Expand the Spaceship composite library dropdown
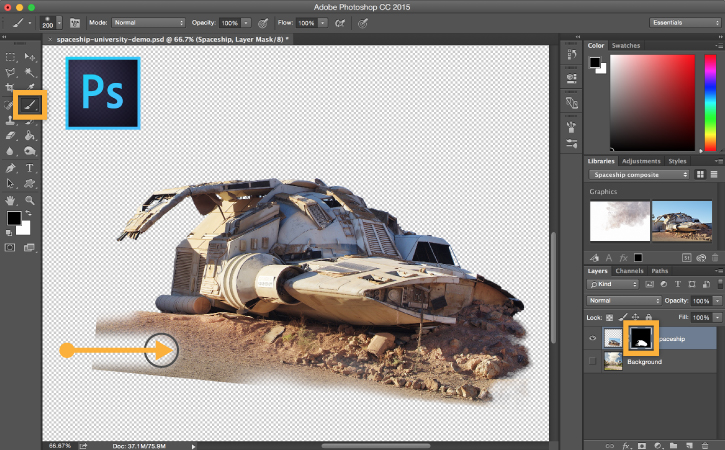The image size is (725, 450). tap(640, 174)
